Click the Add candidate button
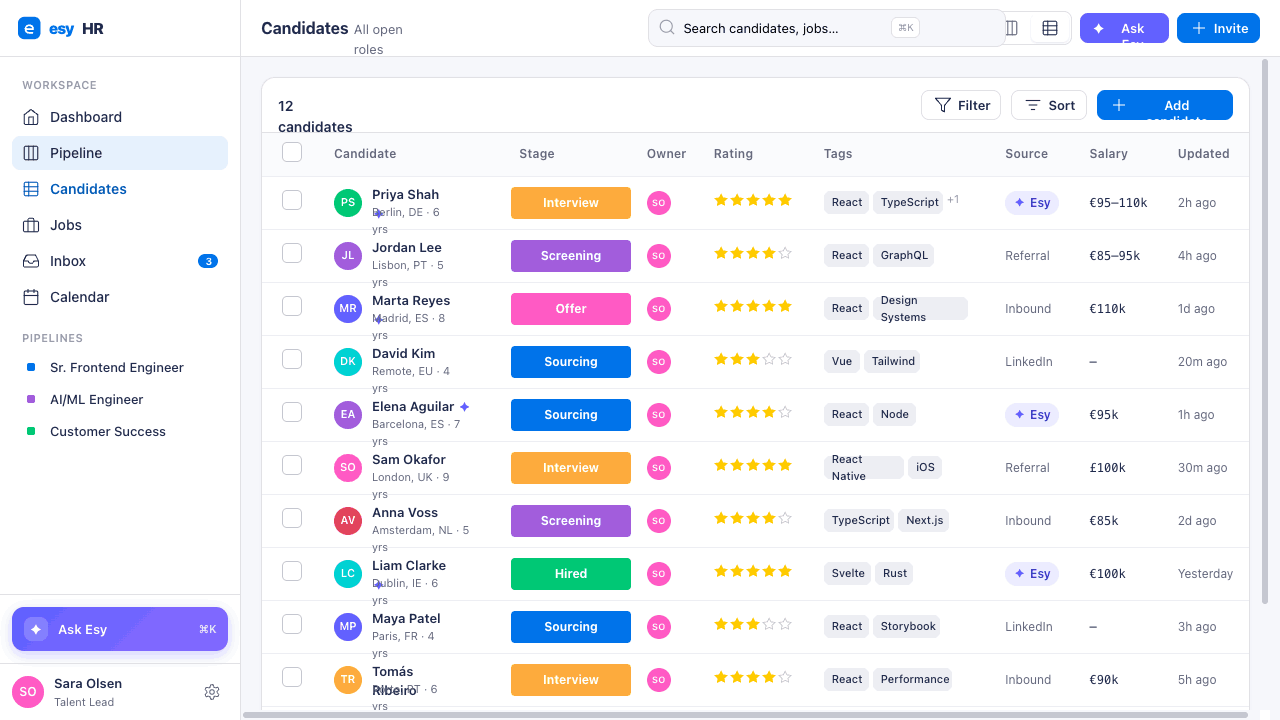Image resolution: width=1280 pixels, height=720 pixels. 1165,105
